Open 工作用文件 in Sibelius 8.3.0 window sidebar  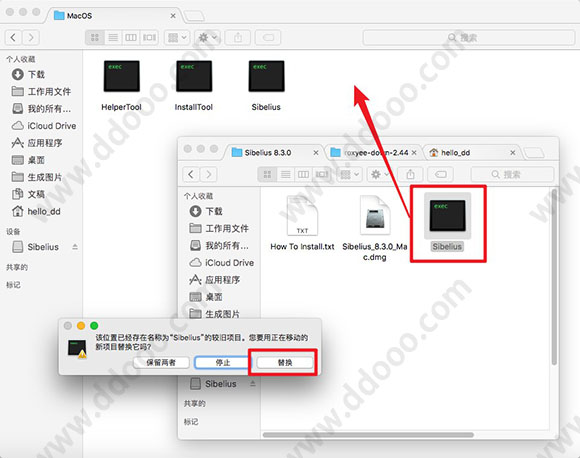click(x=219, y=228)
